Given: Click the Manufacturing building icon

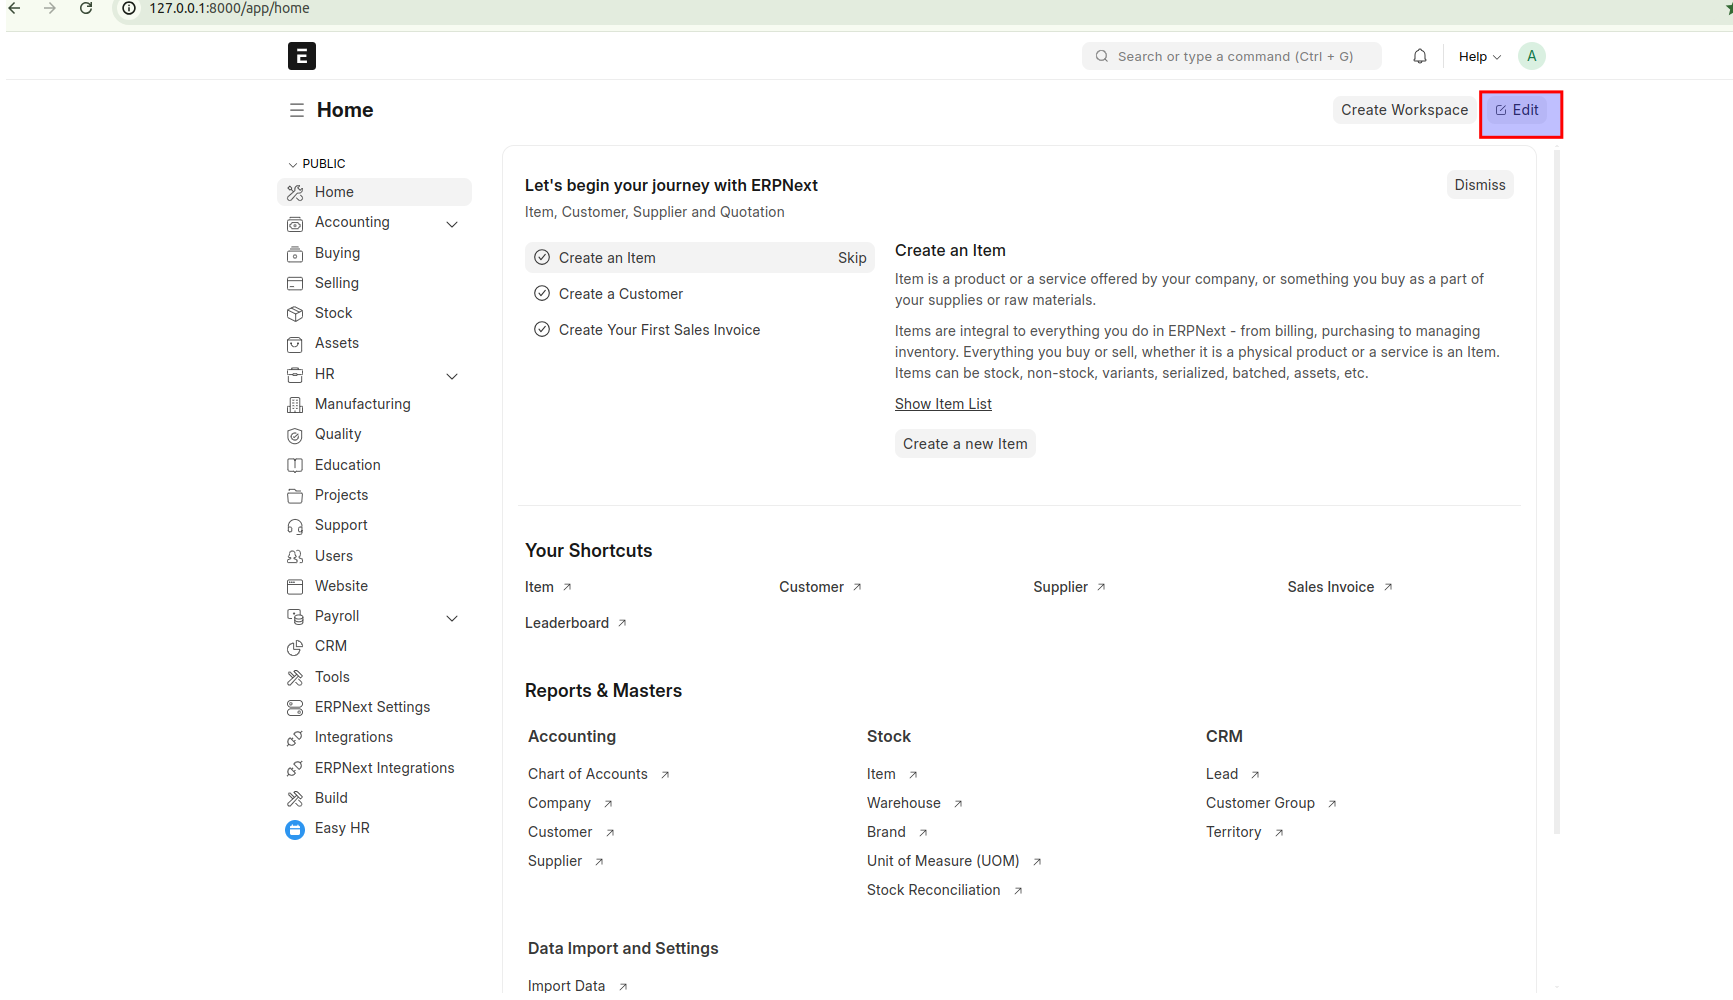Looking at the screenshot, I should click(x=295, y=405).
